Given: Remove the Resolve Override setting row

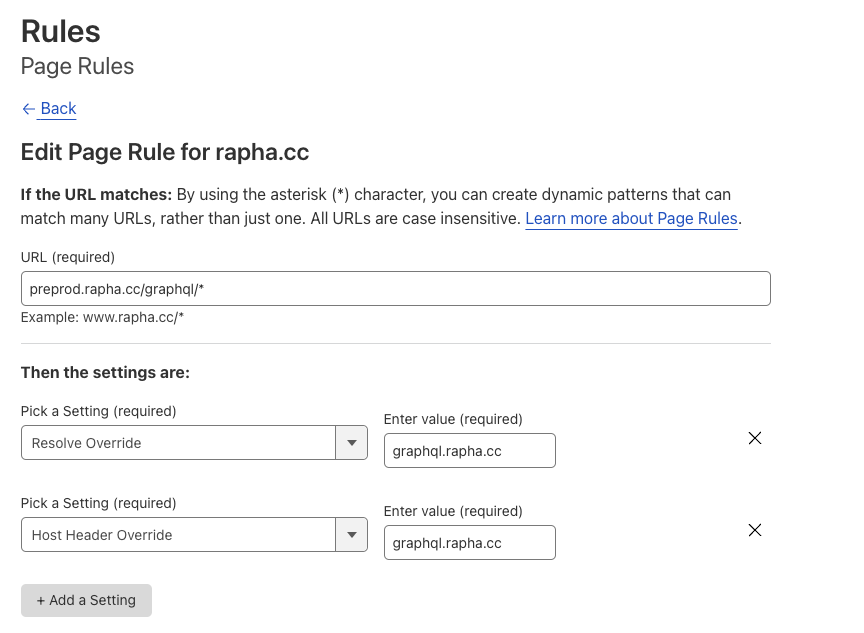Looking at the screenshot, I should (x=755, y=438).
